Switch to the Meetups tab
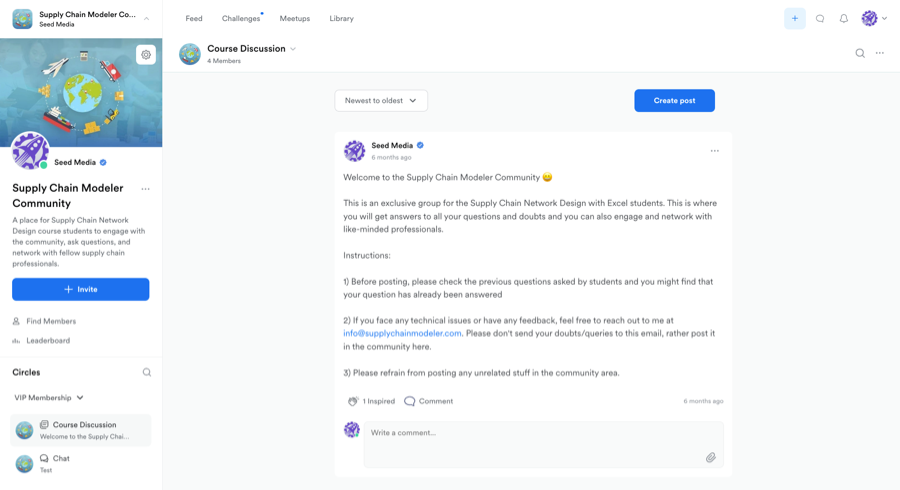Viewport: 900px width, 490px height. click(294, 18)
